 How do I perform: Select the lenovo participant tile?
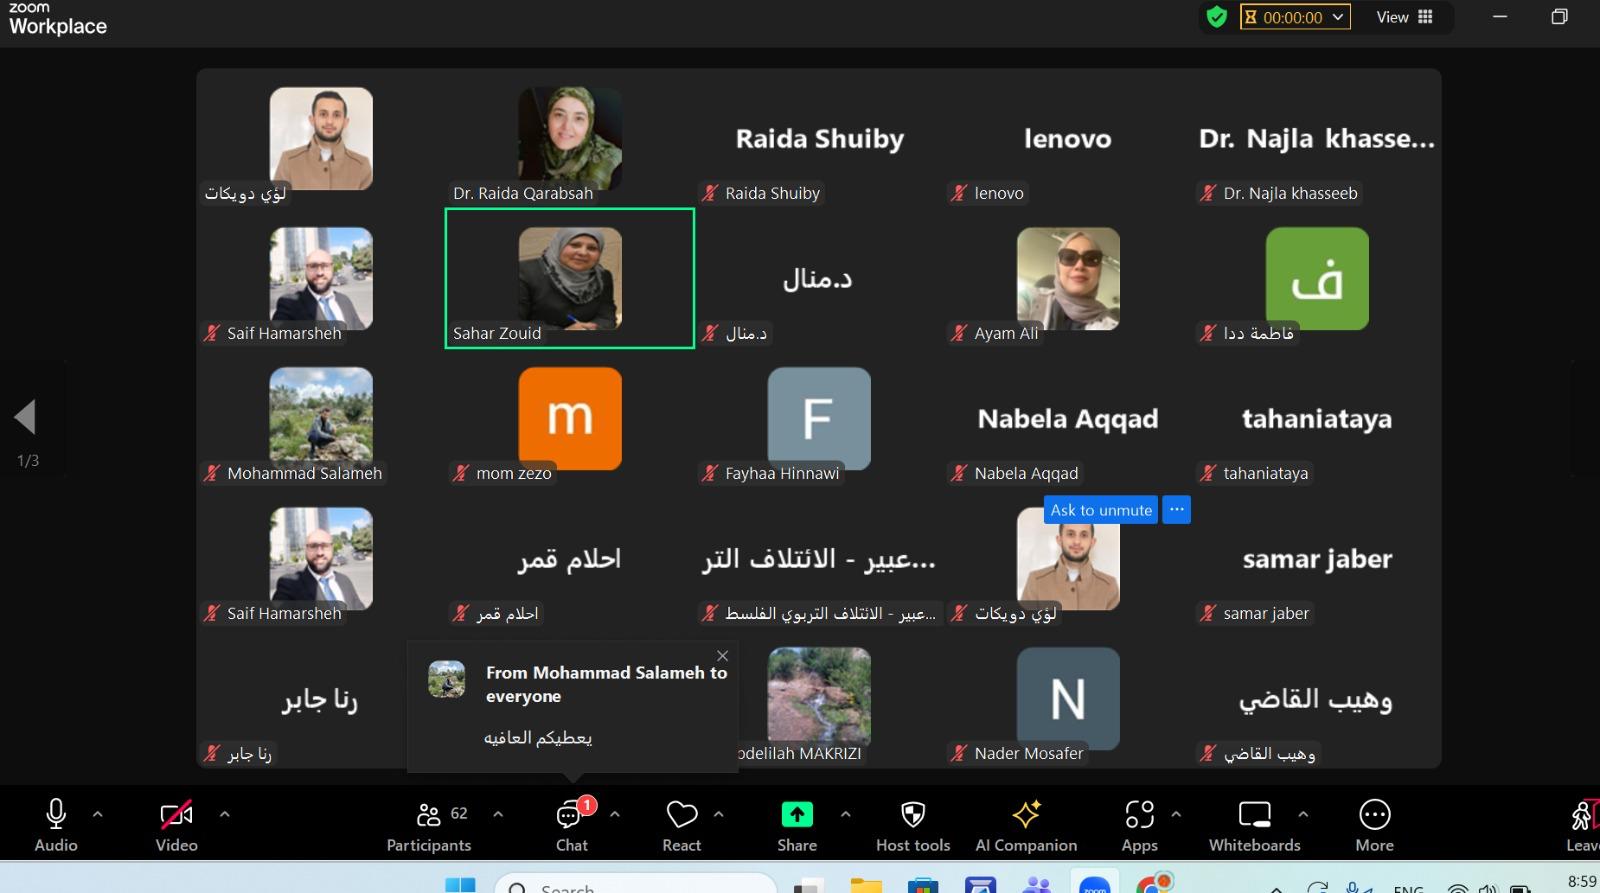point(1068,138)
